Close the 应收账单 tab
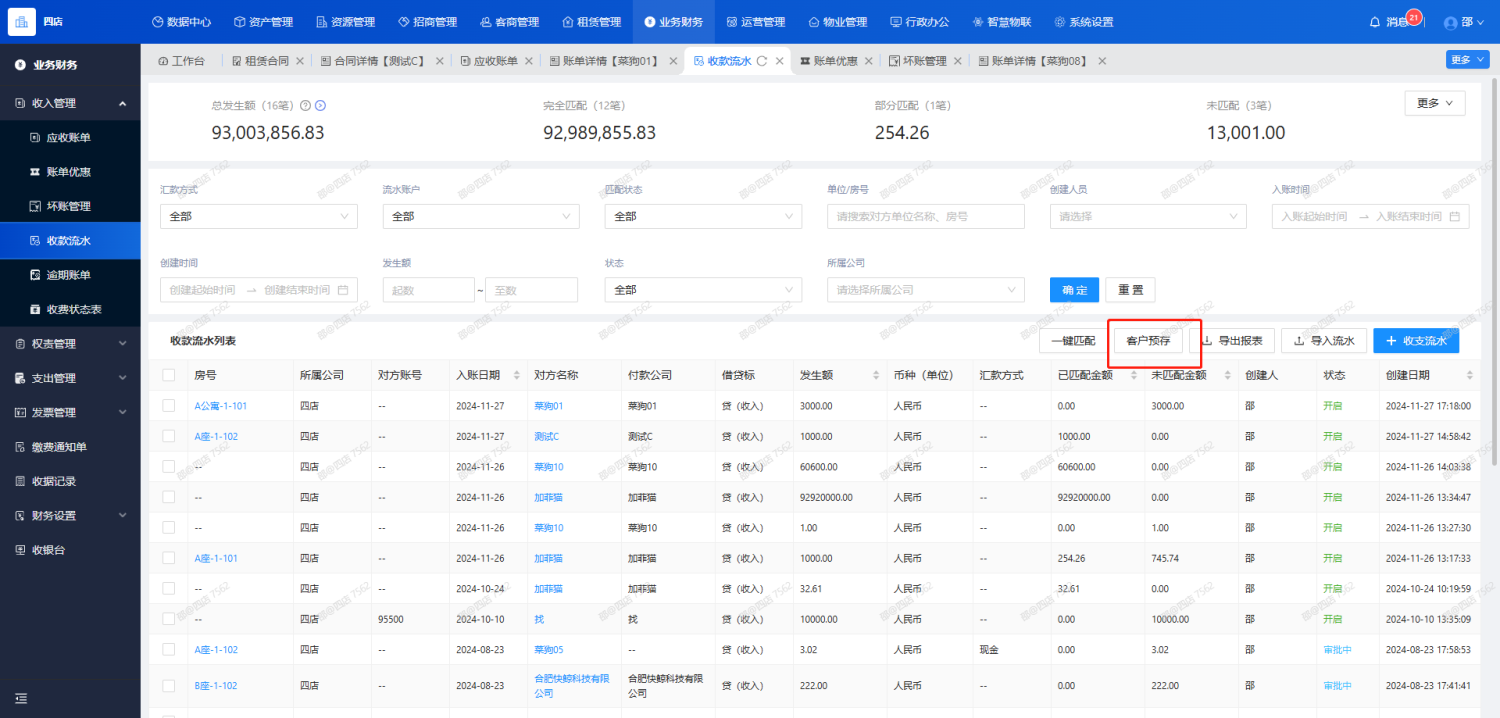 (x=529, y=61)
